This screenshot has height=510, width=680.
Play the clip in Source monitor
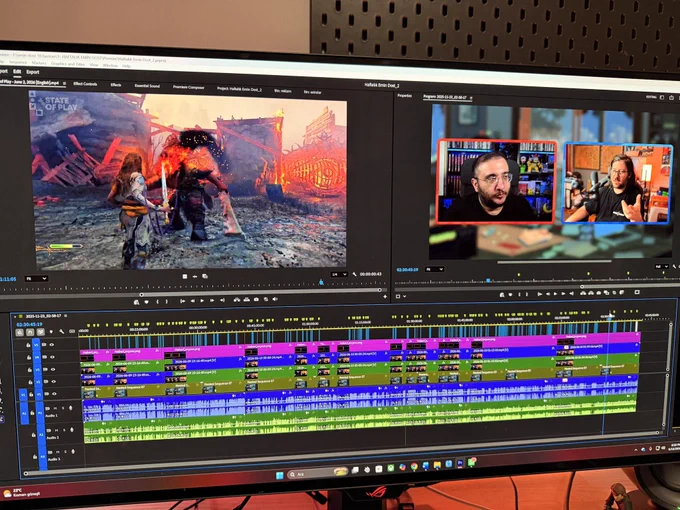point(202,300)
